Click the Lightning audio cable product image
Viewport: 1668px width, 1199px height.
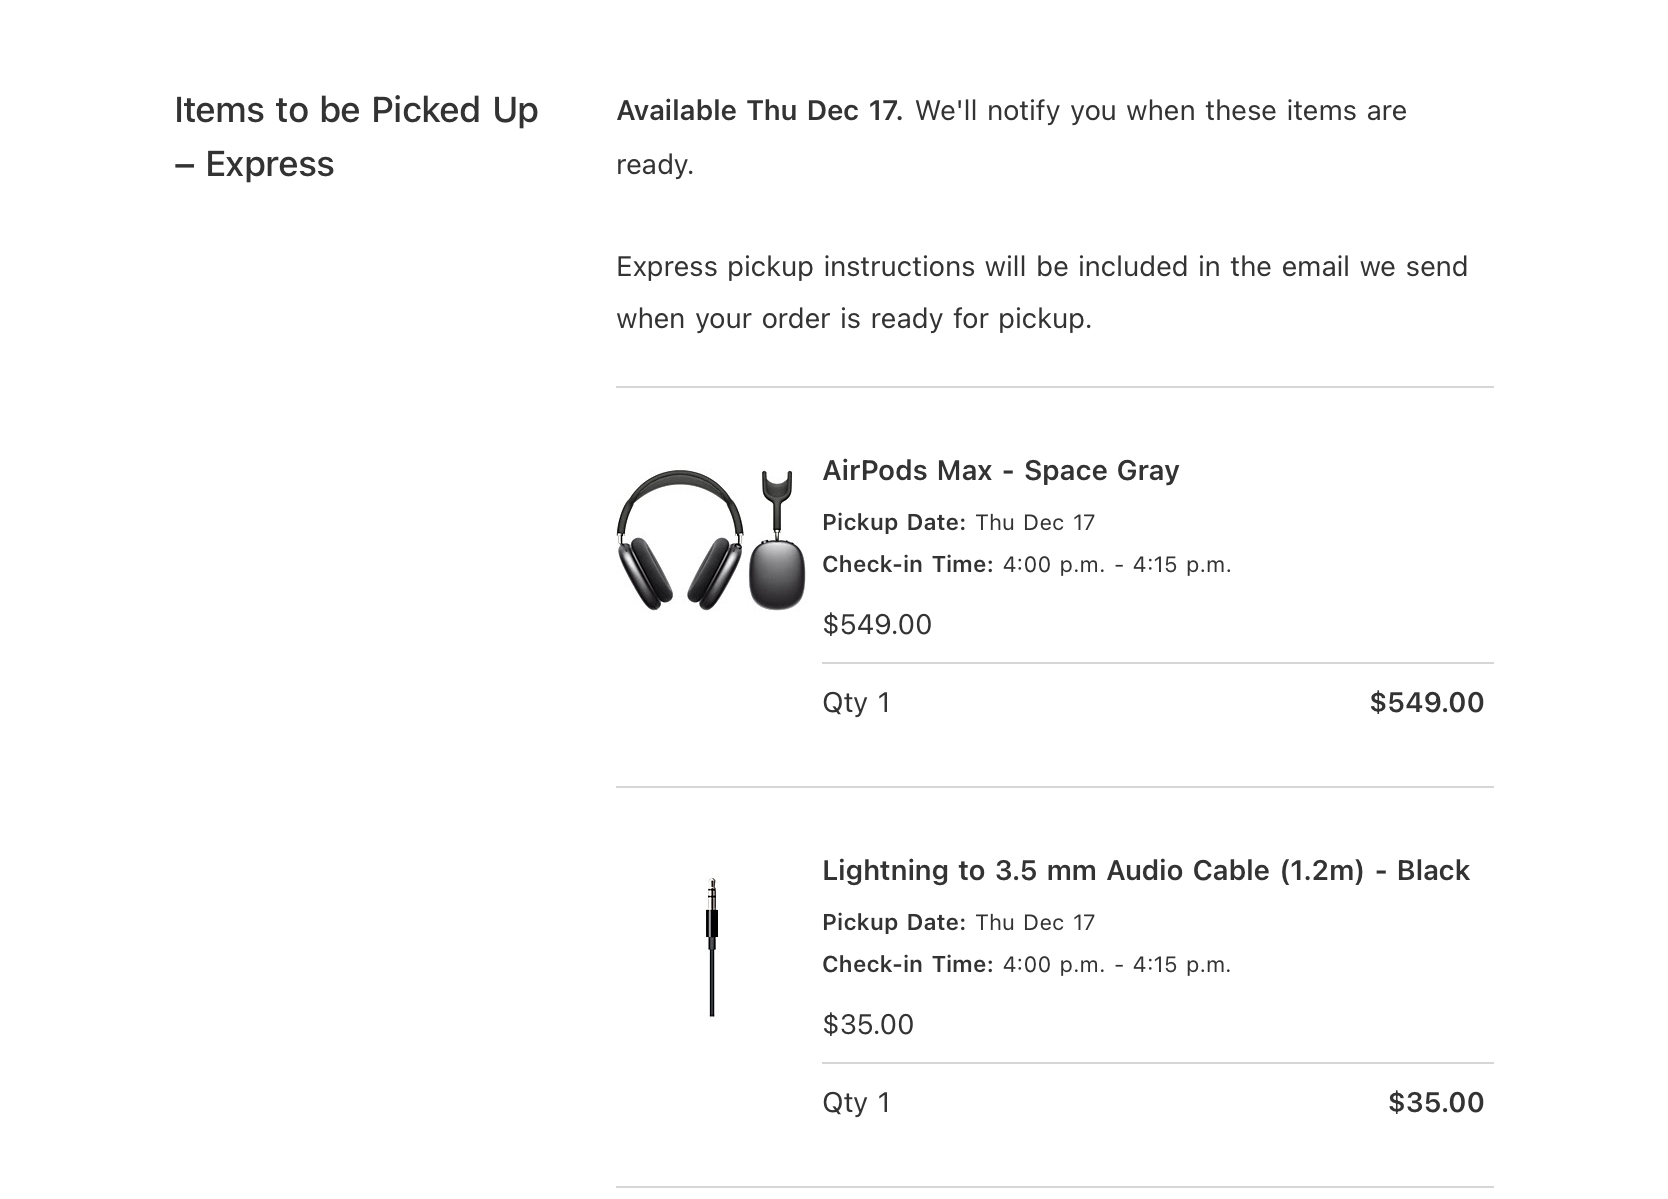[x=712, y=947]
